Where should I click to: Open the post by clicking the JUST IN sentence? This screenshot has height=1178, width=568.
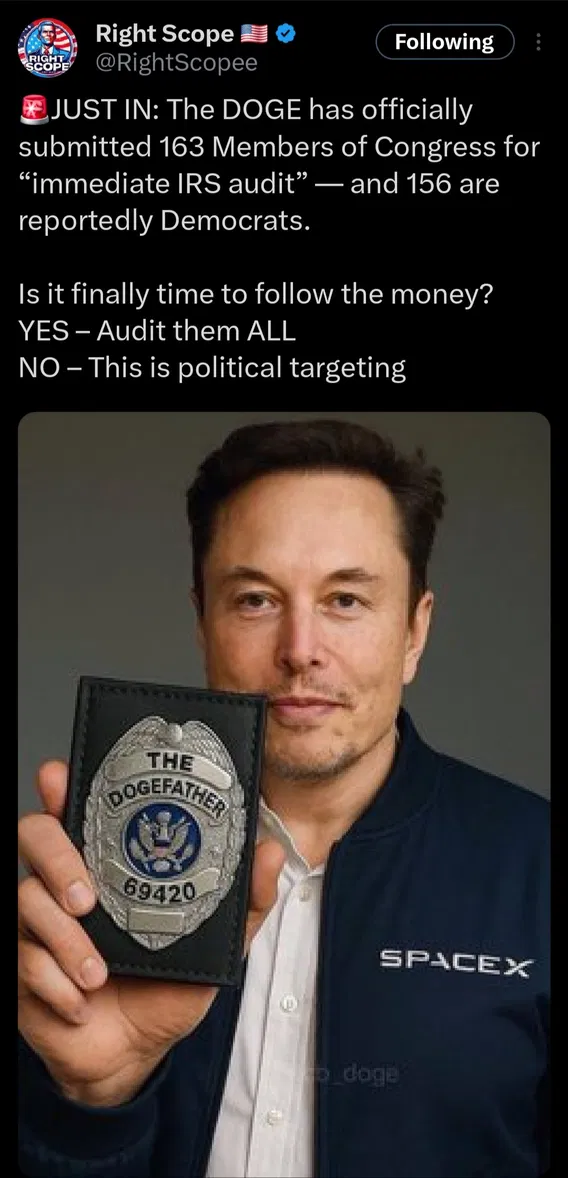[x=279, y=165]
